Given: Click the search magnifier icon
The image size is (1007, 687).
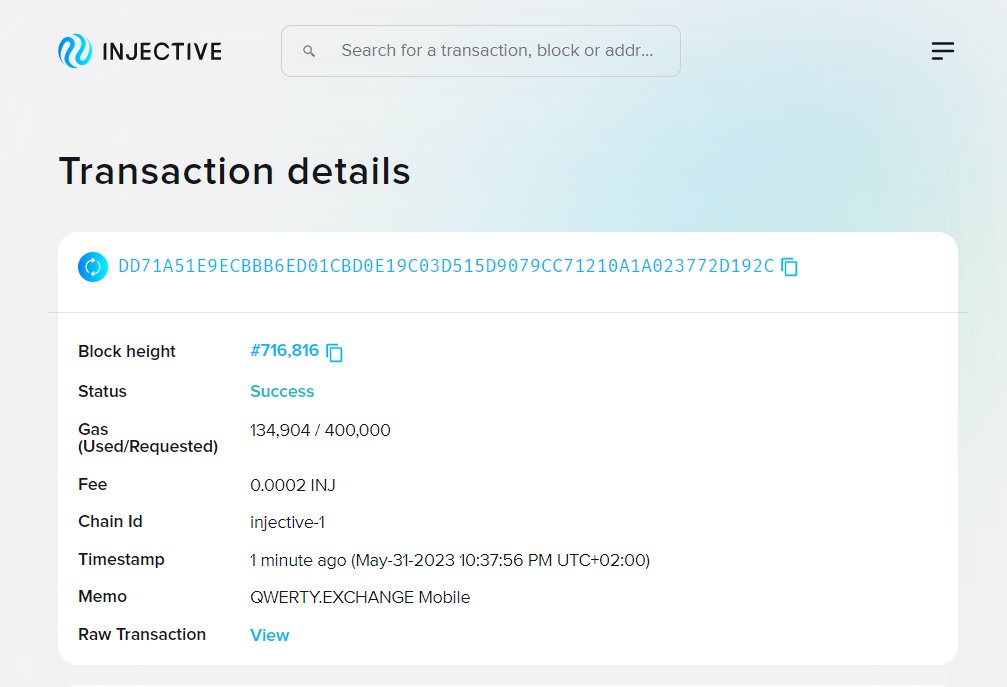Looking at the screenshot, I should click(x=309, y=51).
